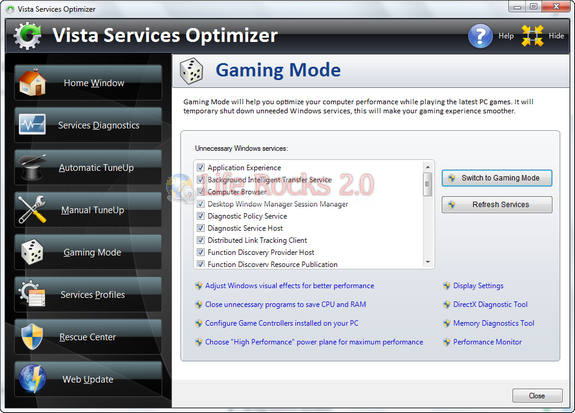
Task: Open the Rescue Center section
Action: (88, 337)
